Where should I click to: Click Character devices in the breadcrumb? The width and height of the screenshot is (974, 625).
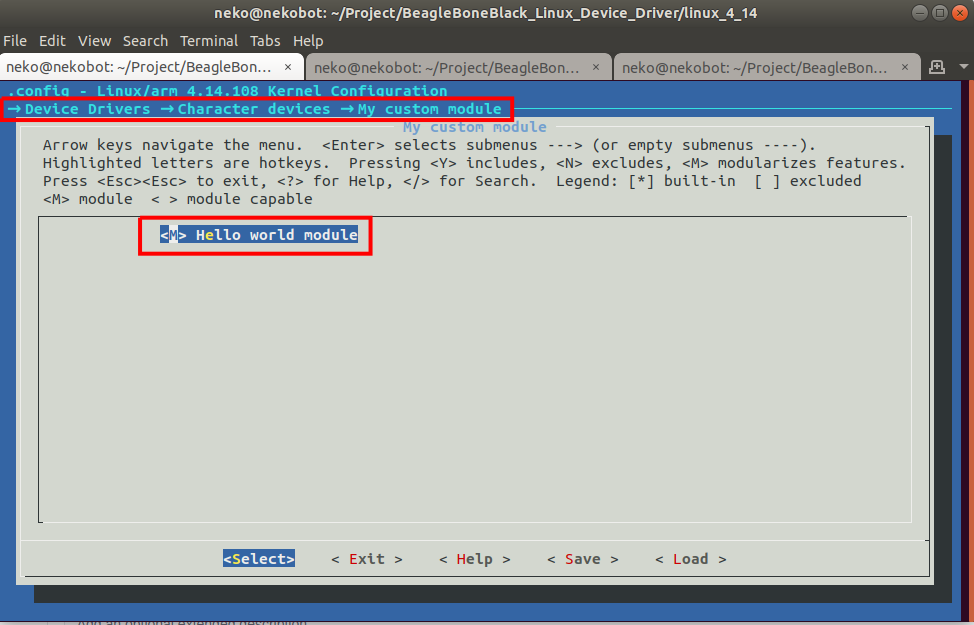[254, 109]
